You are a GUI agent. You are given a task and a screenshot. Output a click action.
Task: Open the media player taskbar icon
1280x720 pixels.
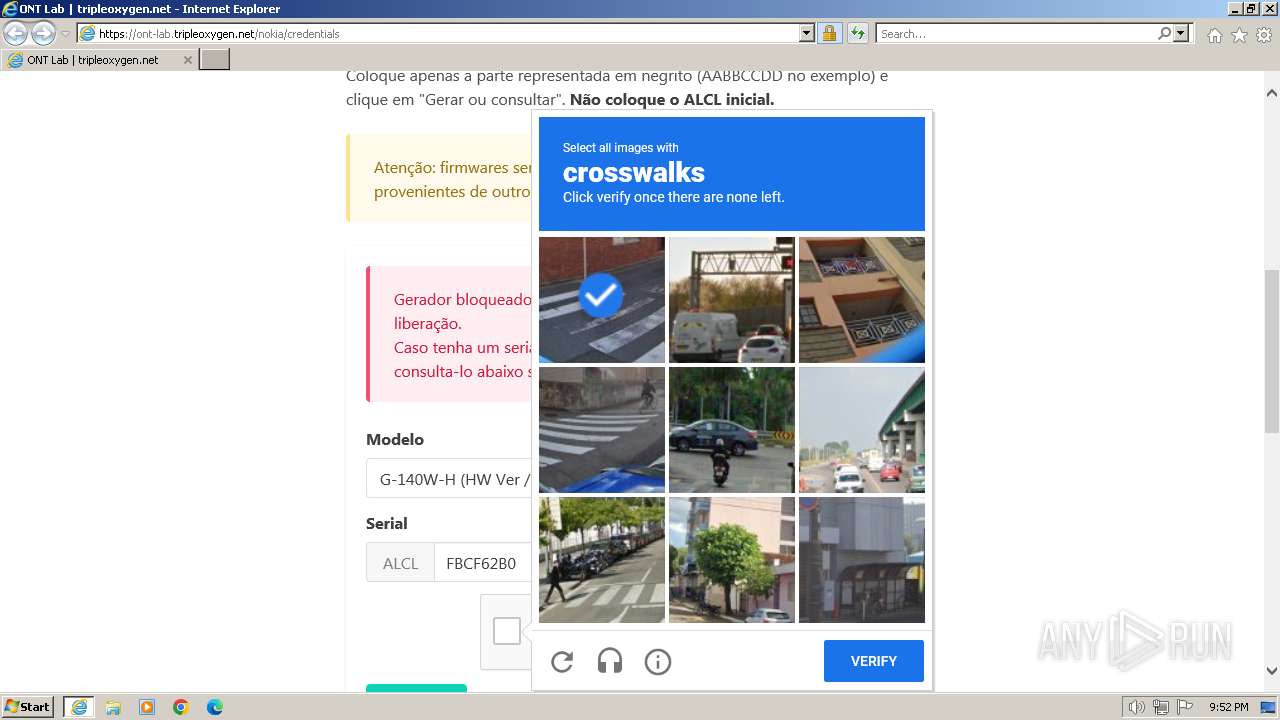point(147,707)
